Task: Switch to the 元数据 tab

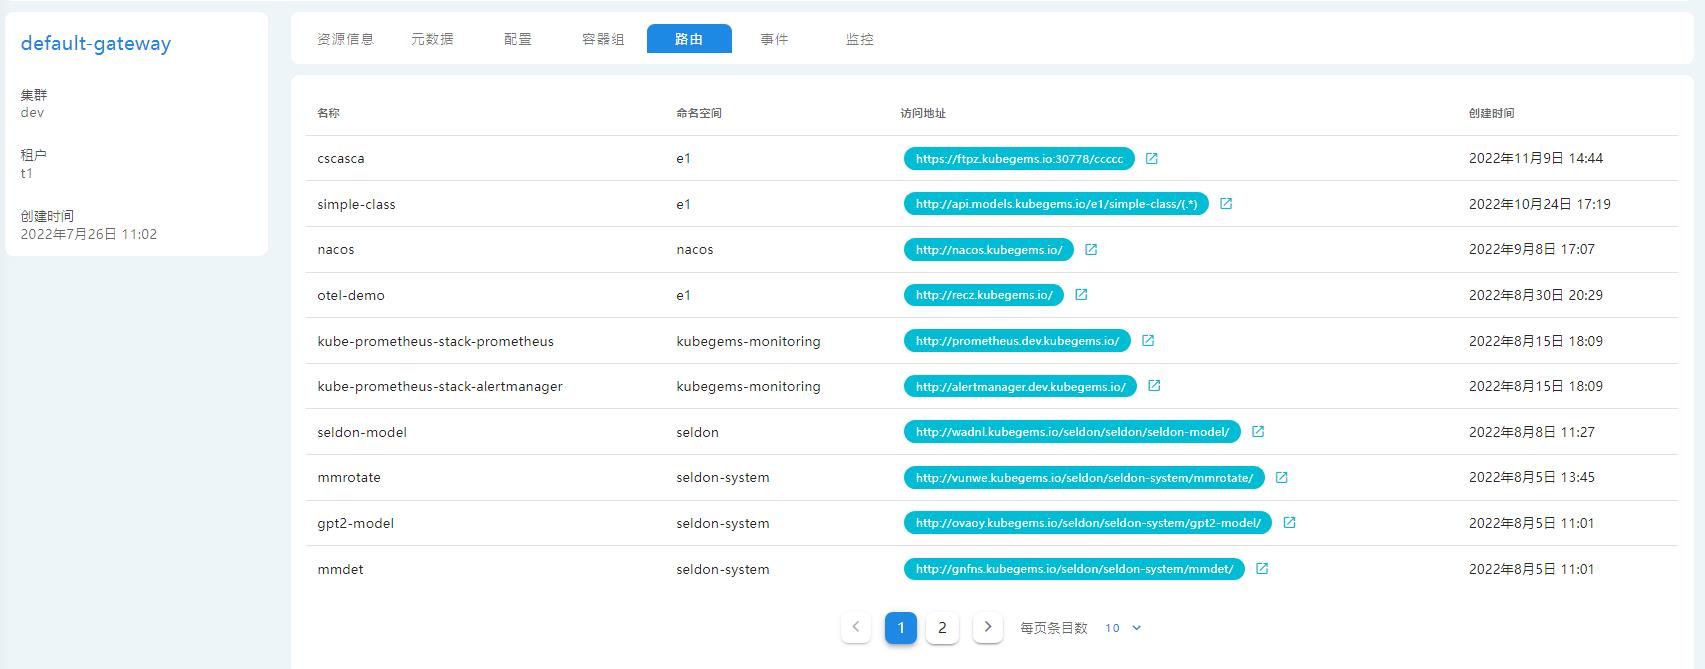Action: click(432, 39)
